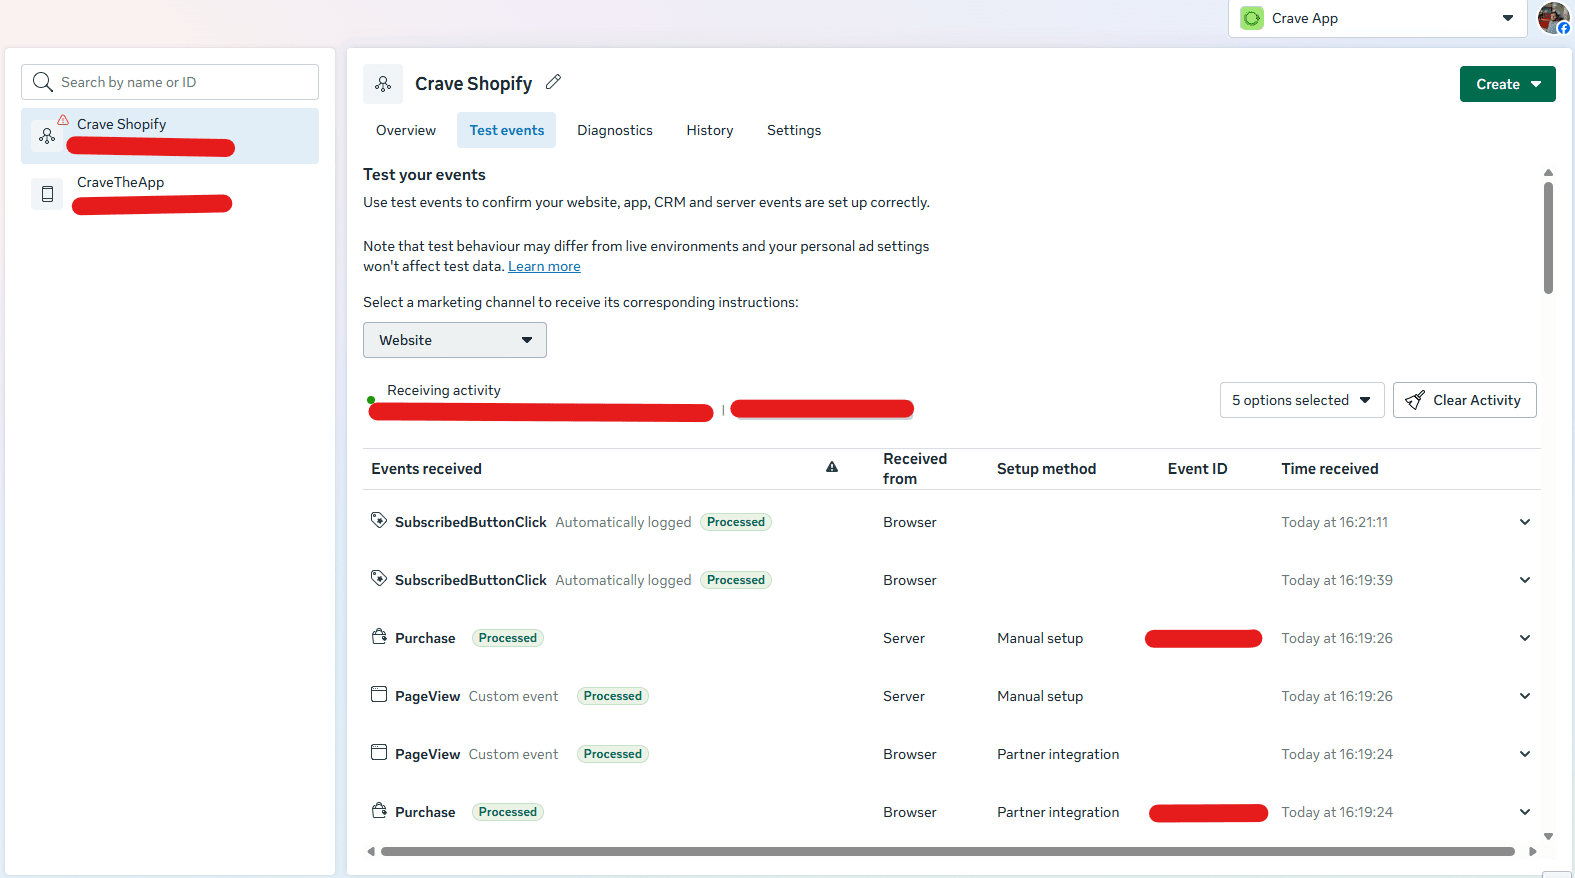Click the Clear Activity button

[1465, 400]
